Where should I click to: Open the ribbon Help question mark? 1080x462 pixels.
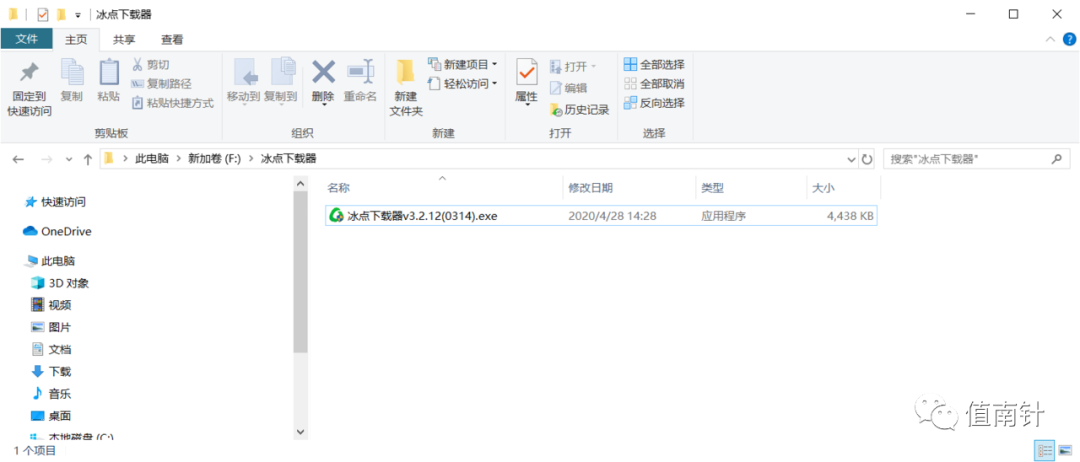point(1069,39)
